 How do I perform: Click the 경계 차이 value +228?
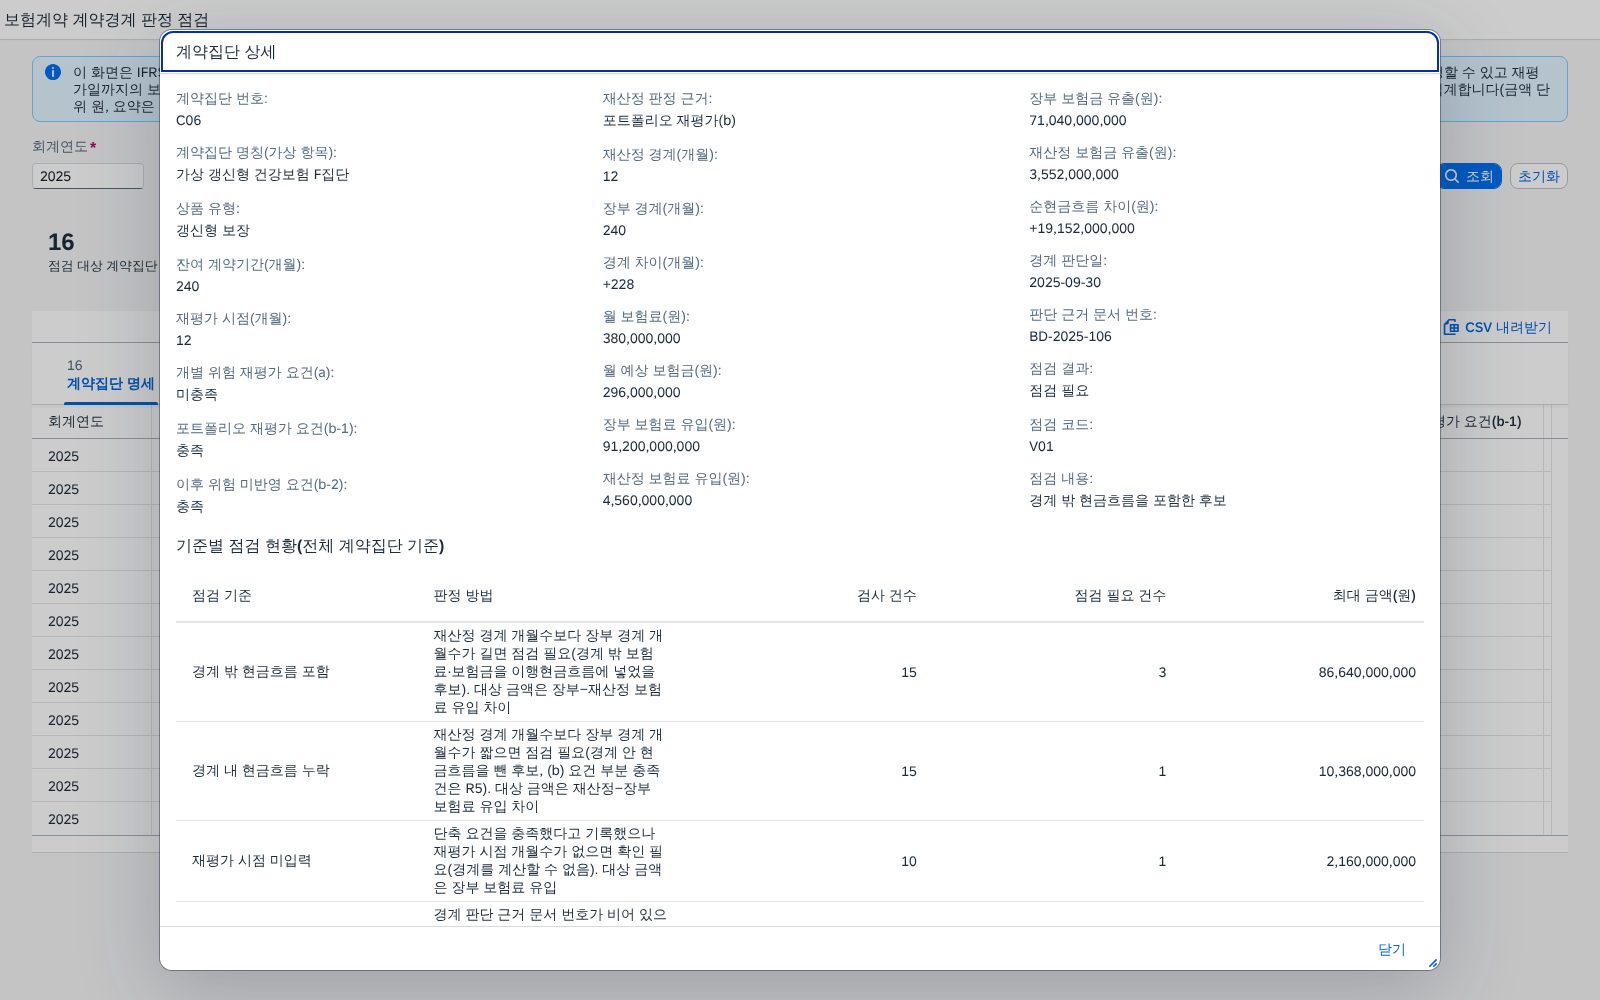pos(618,284)
